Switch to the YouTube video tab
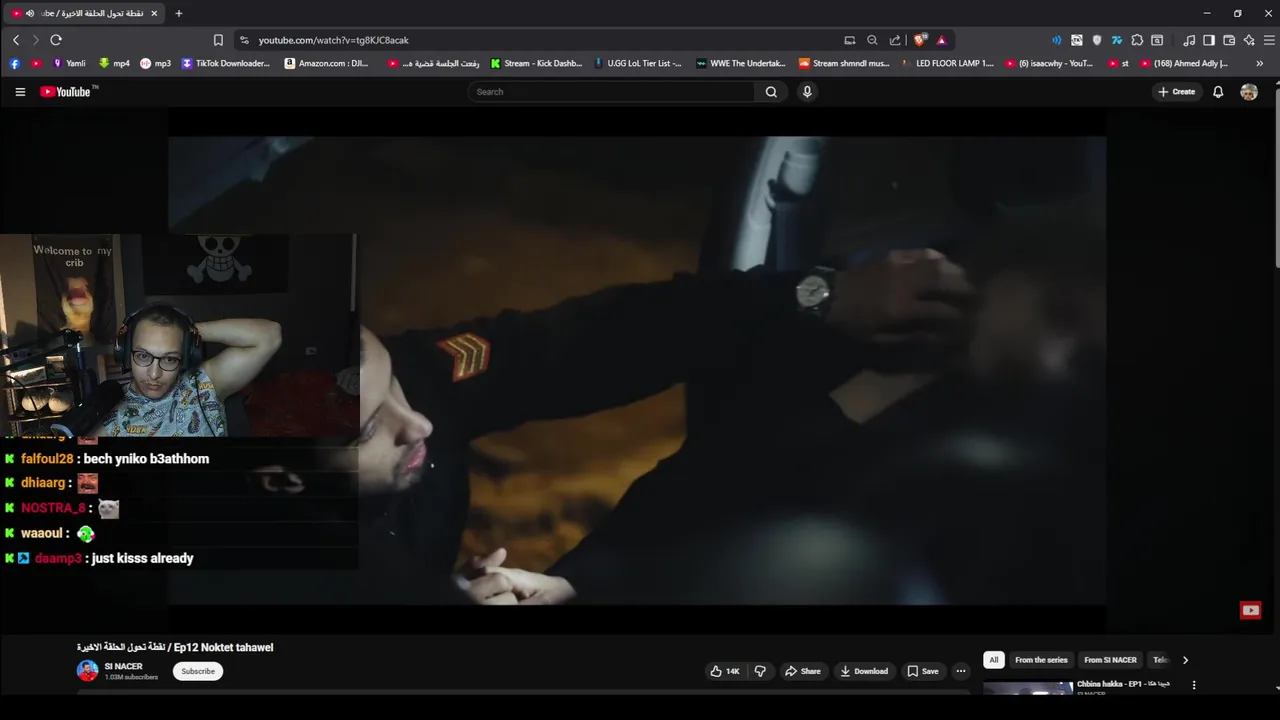Viewport: 1280px width, 720px height. pyautogui.click(x=85, y=13)
